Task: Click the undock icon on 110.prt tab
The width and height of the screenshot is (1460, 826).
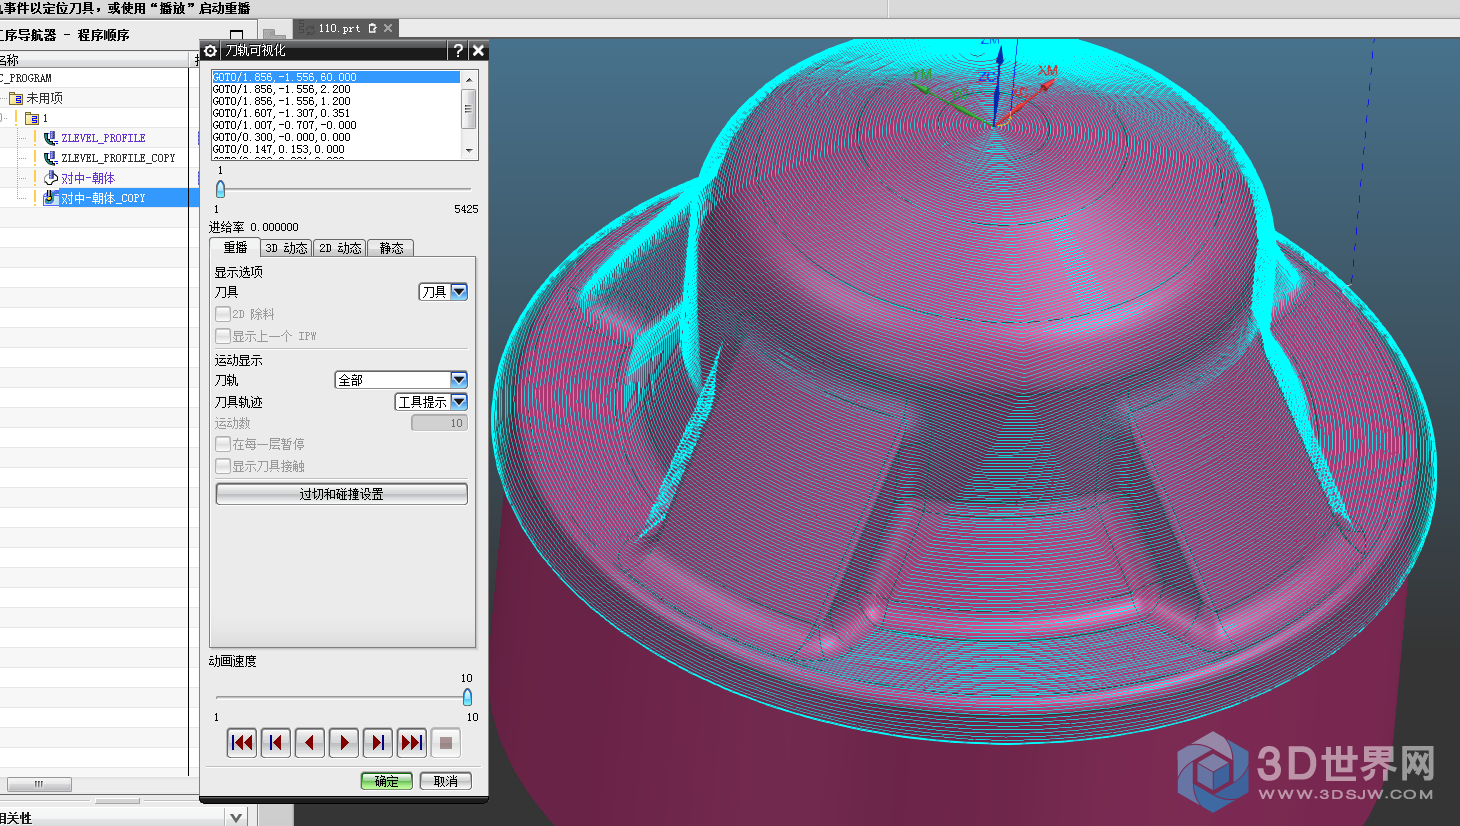Action: [x=372, y=28]
